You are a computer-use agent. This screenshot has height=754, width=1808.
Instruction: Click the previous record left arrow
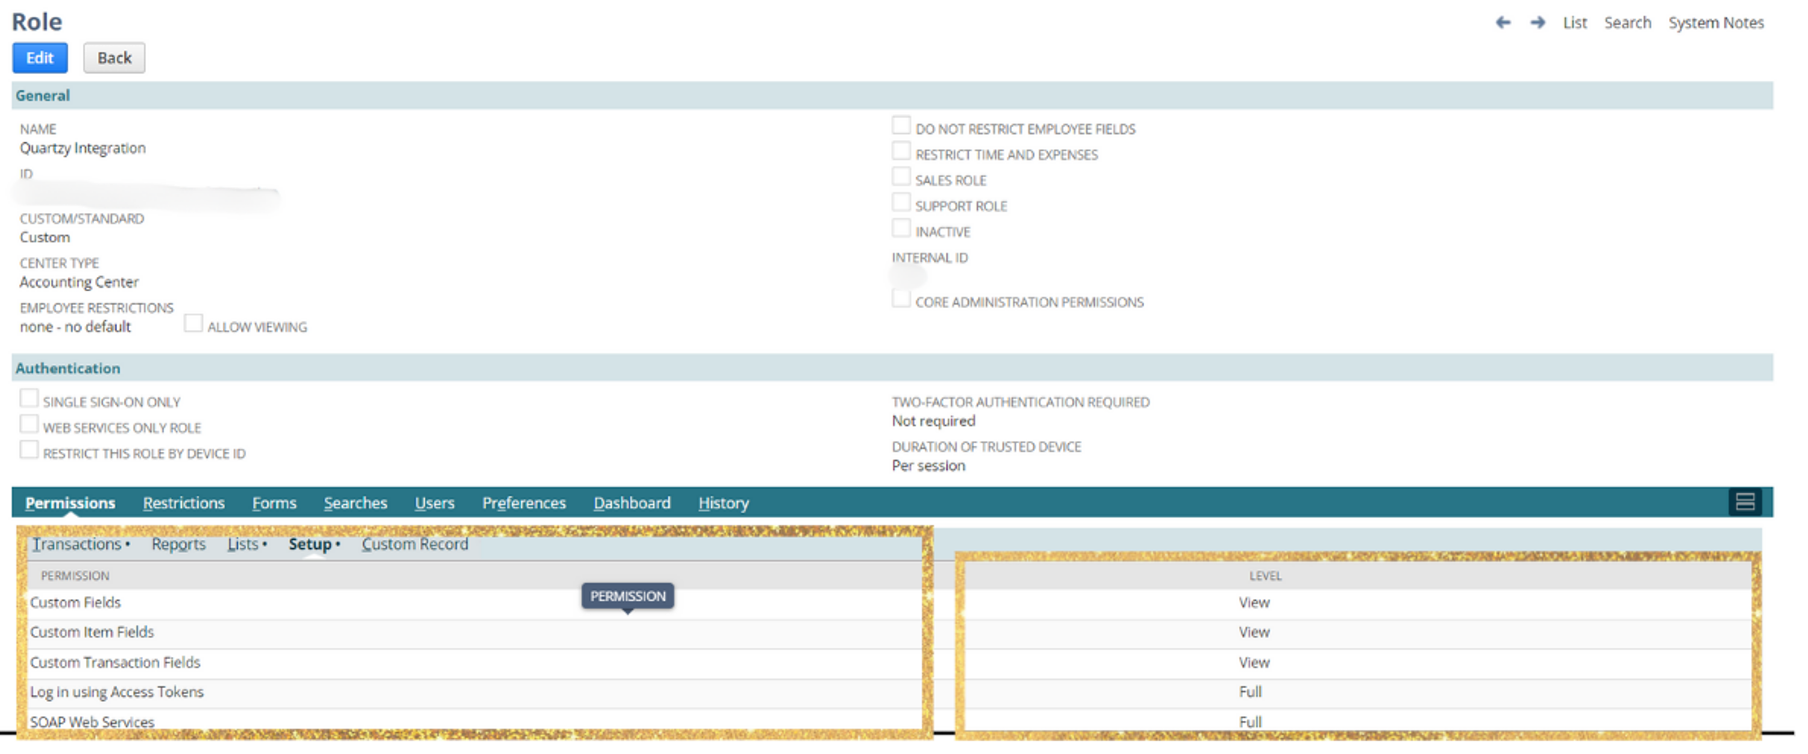coord(1502,22)
